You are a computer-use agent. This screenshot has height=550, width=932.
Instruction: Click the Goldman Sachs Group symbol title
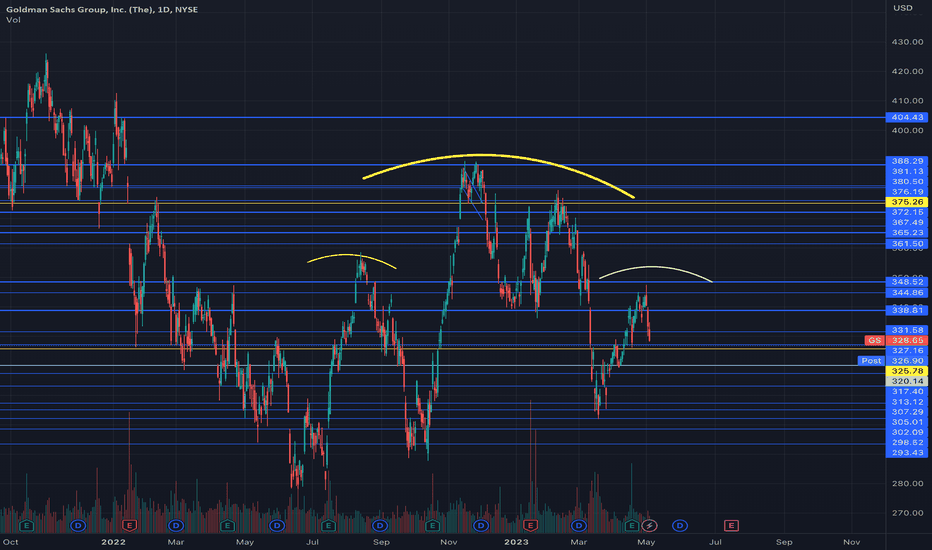tap(102, 10)
